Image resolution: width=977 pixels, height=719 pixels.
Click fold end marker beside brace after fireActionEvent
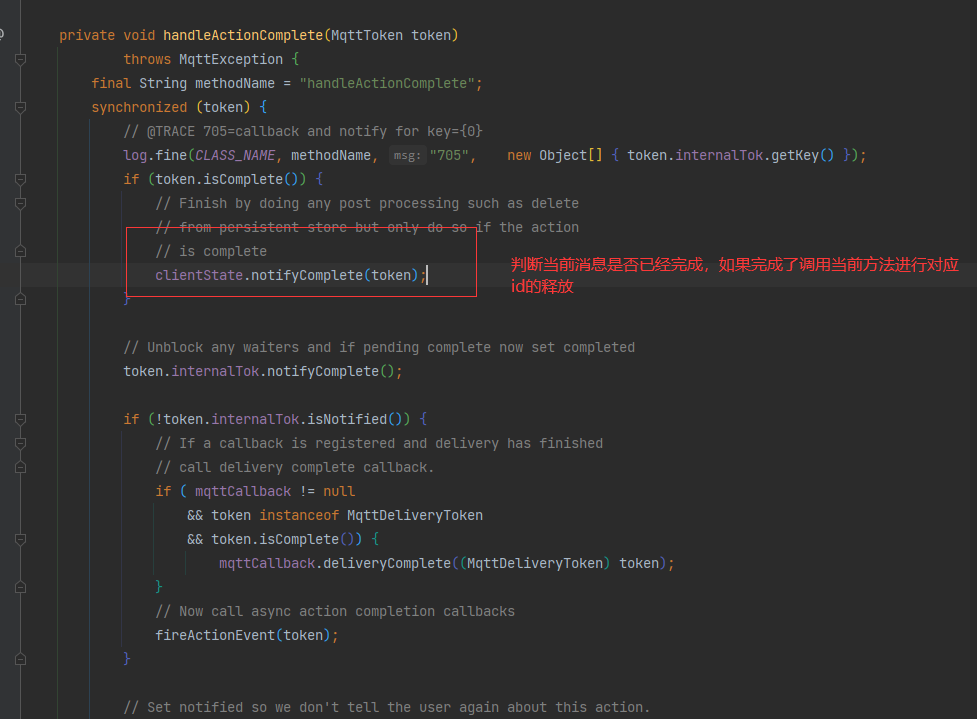click(x=20, y=659)
